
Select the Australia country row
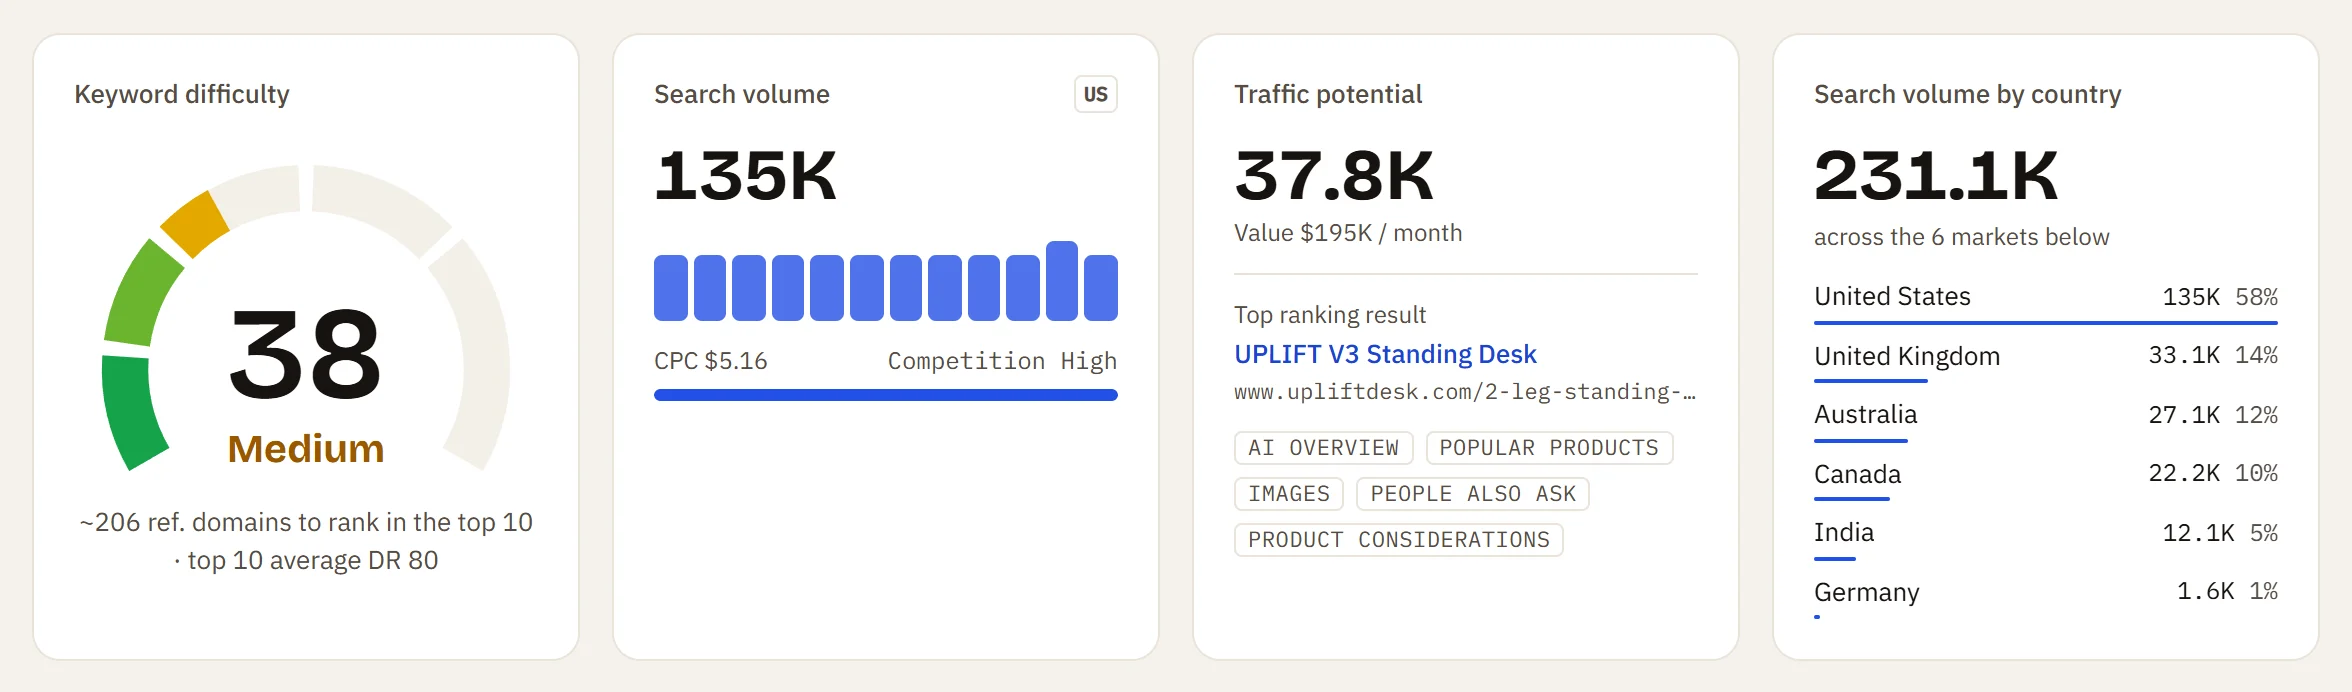[x=2046, y=421]
